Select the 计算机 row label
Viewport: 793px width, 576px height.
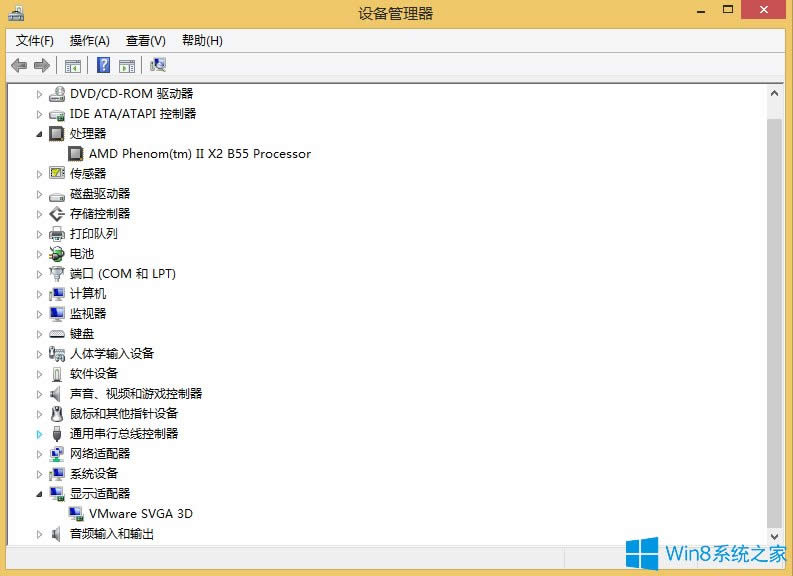(x=88, y=294)
